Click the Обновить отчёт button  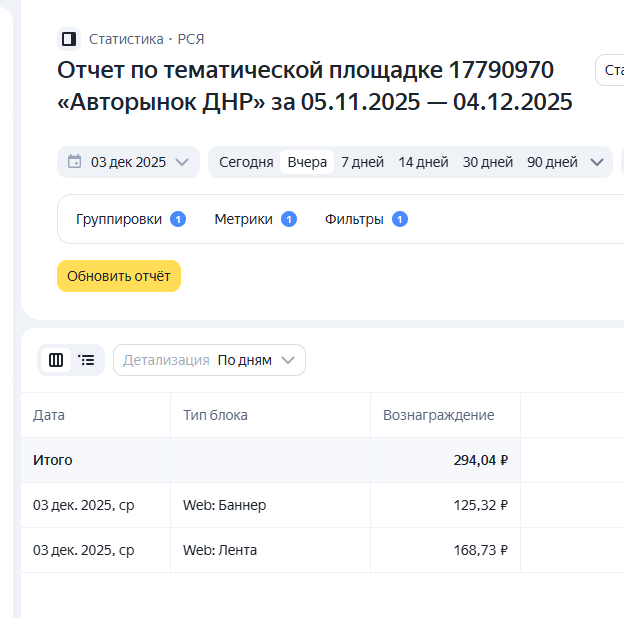119,276
